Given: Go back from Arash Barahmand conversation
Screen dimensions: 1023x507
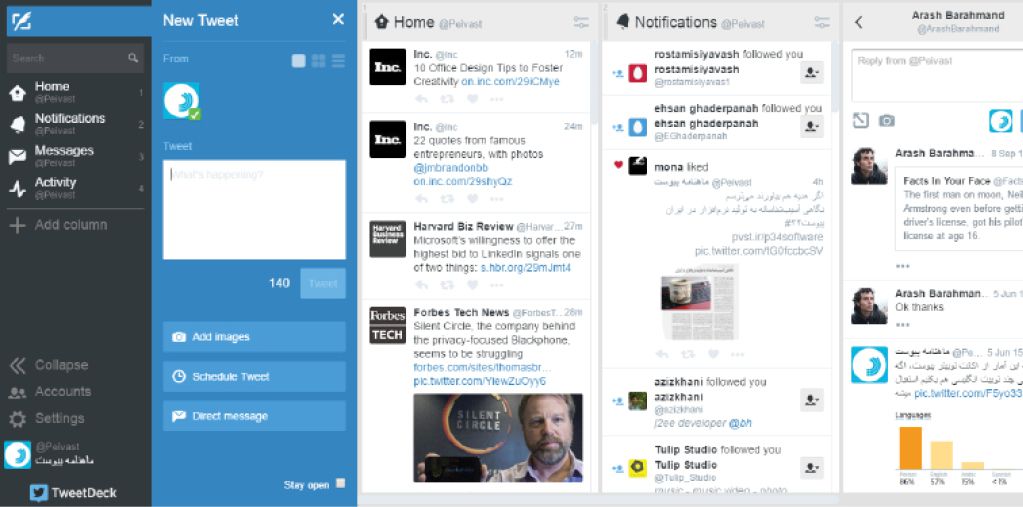Looking at the screenshot, I should click(859, 22).
